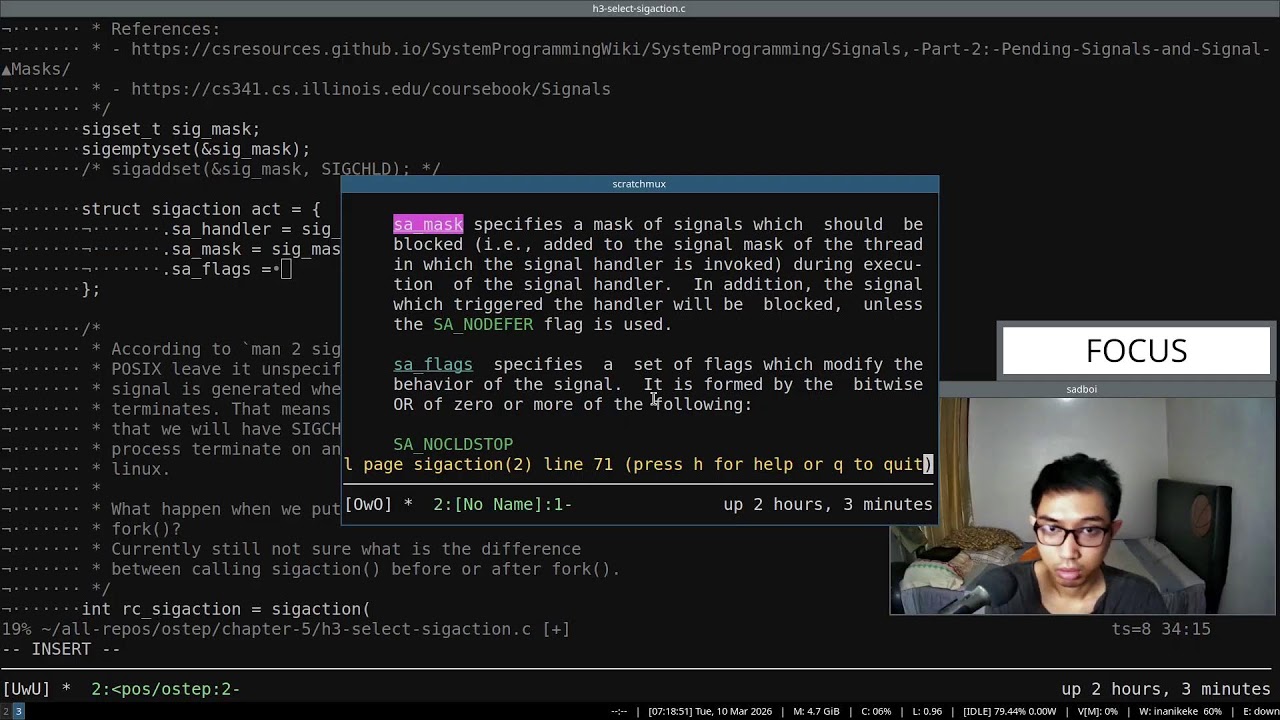Click the scratchmux popup title bar
This screenshot has width=1280, height=720.
(639, 184)
